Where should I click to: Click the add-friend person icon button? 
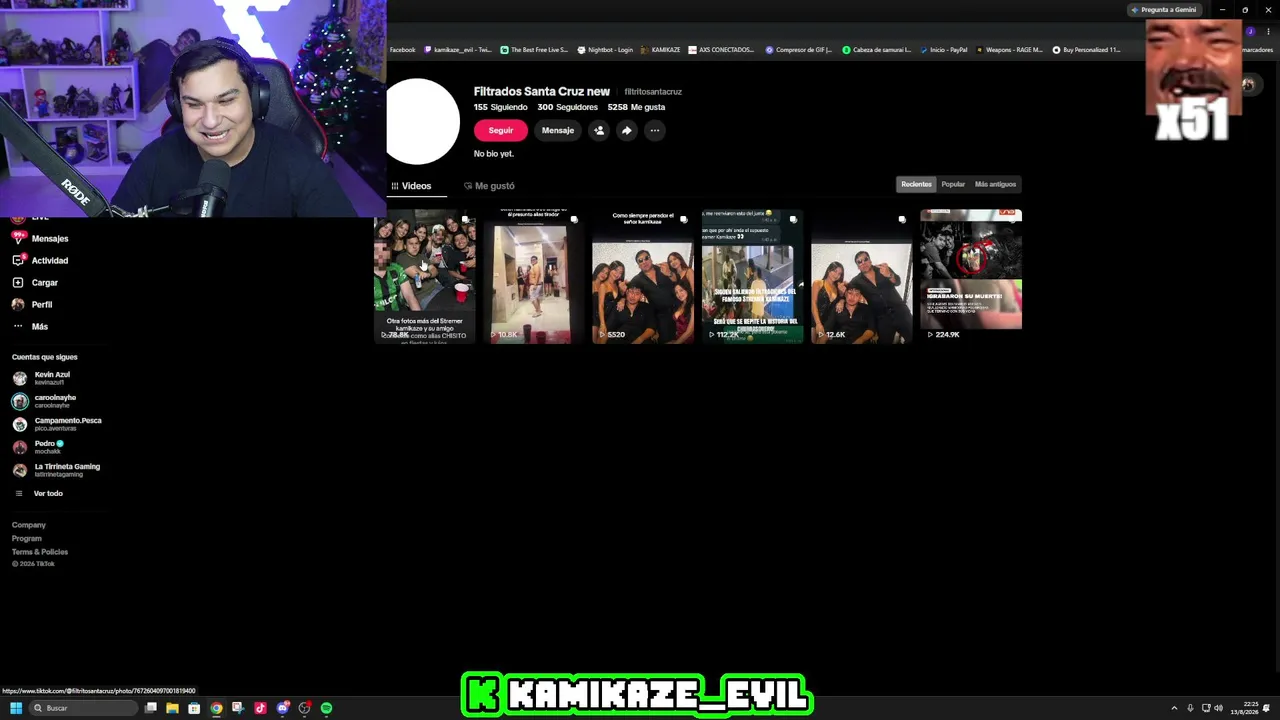point(599,130)
